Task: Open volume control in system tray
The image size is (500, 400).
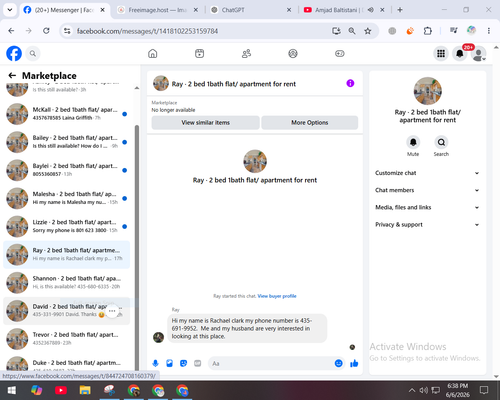Action: point(423,390)
